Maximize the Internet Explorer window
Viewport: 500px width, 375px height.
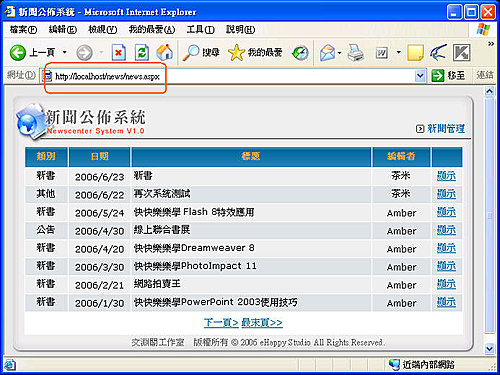point(471,12)
